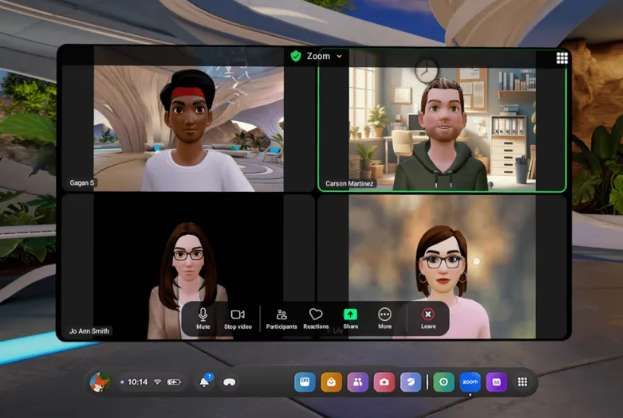
Task: Open the Reactions heart menu
Action: point(316,317)
